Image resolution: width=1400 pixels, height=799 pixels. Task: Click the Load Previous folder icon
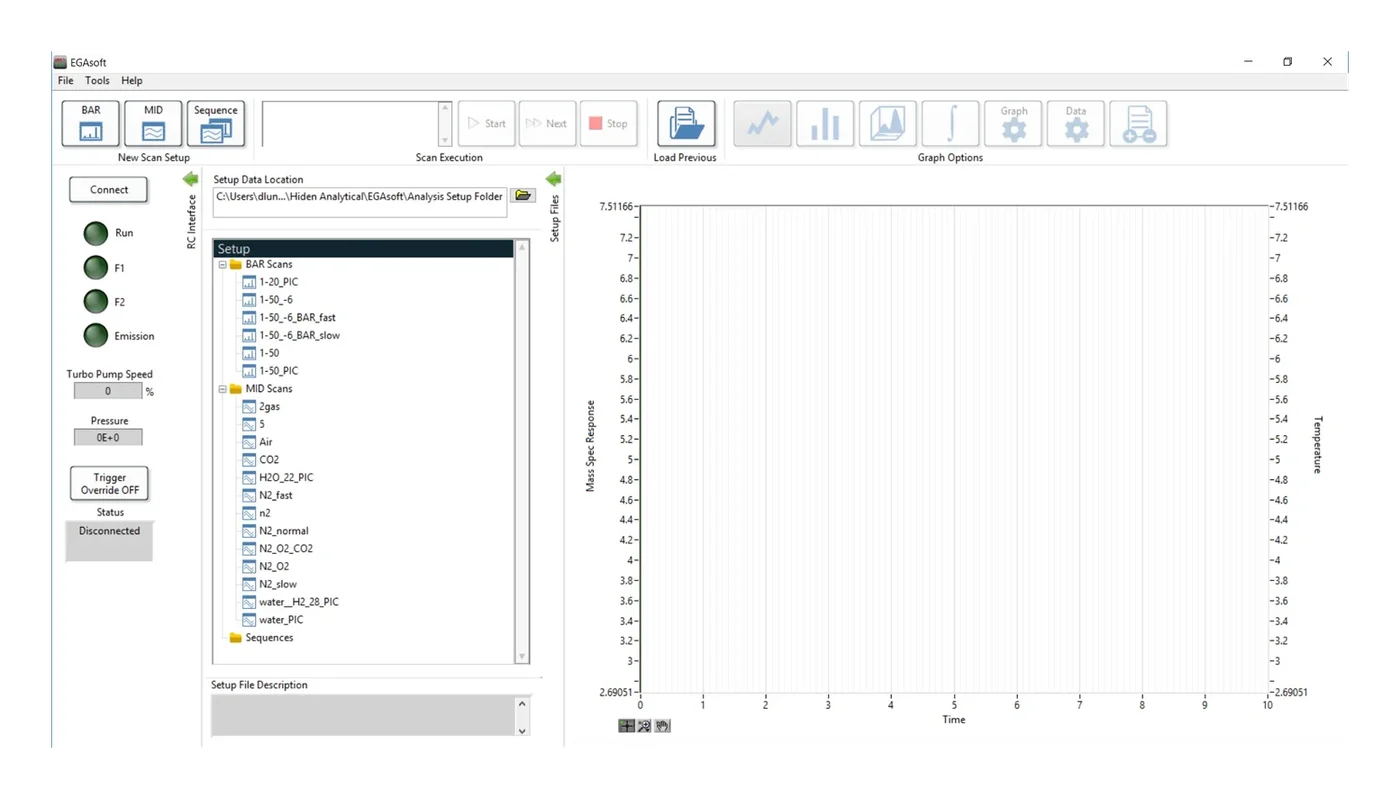coord(686,124)
